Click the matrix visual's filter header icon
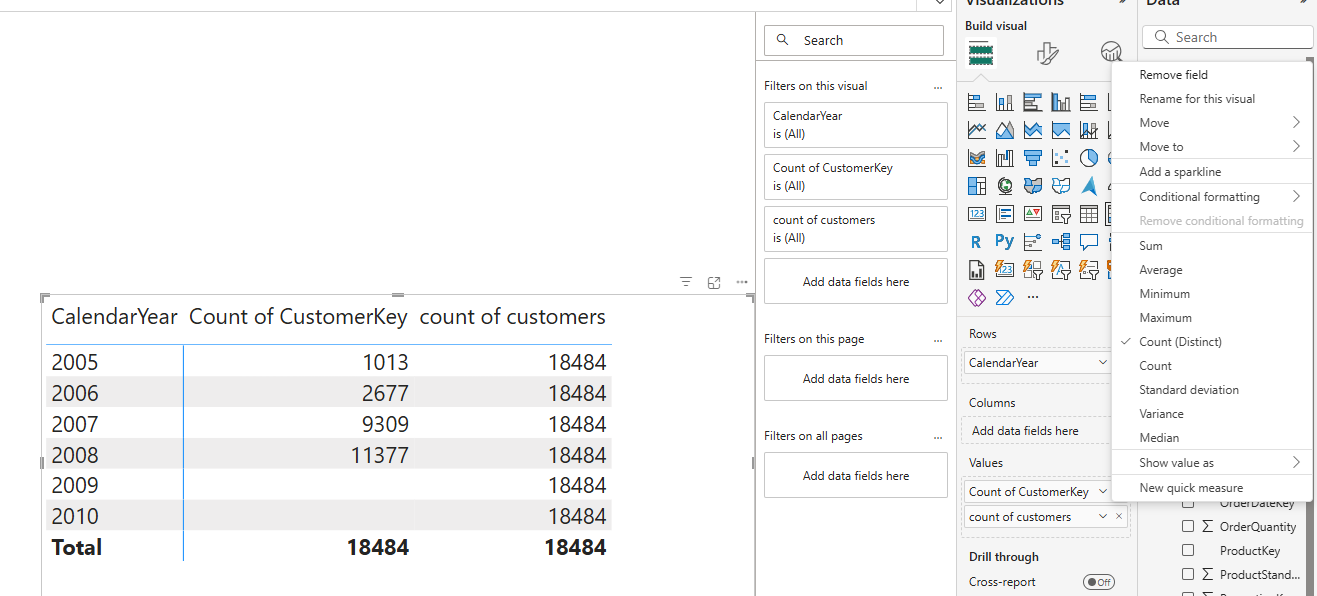1317x596 pixels. click(686, 283)
